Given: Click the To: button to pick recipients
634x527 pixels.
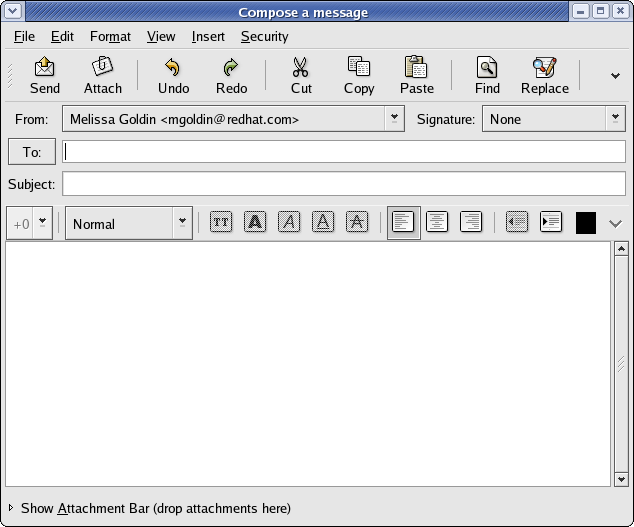Looking at the screenshot, I should tap(32, 152).
